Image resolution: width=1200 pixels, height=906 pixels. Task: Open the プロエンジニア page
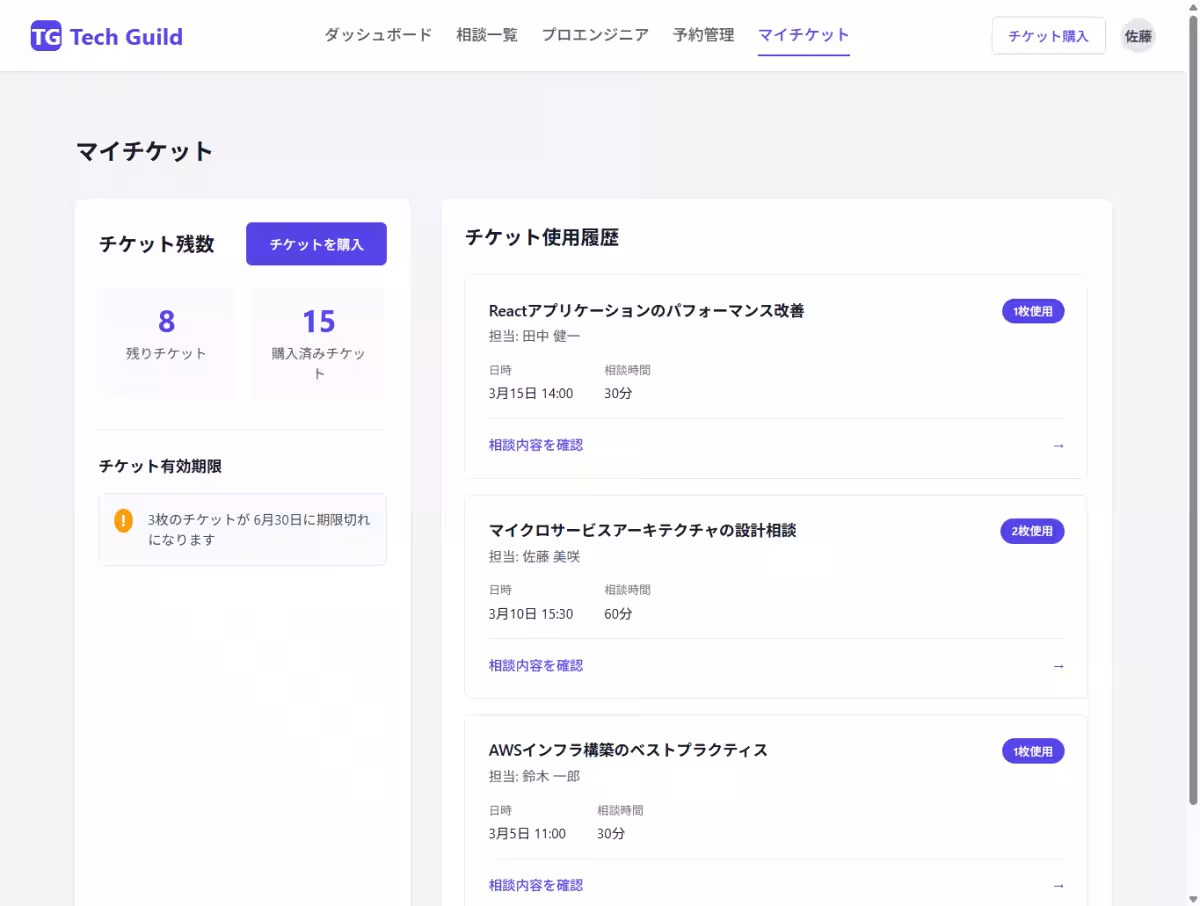coord(594,34)
